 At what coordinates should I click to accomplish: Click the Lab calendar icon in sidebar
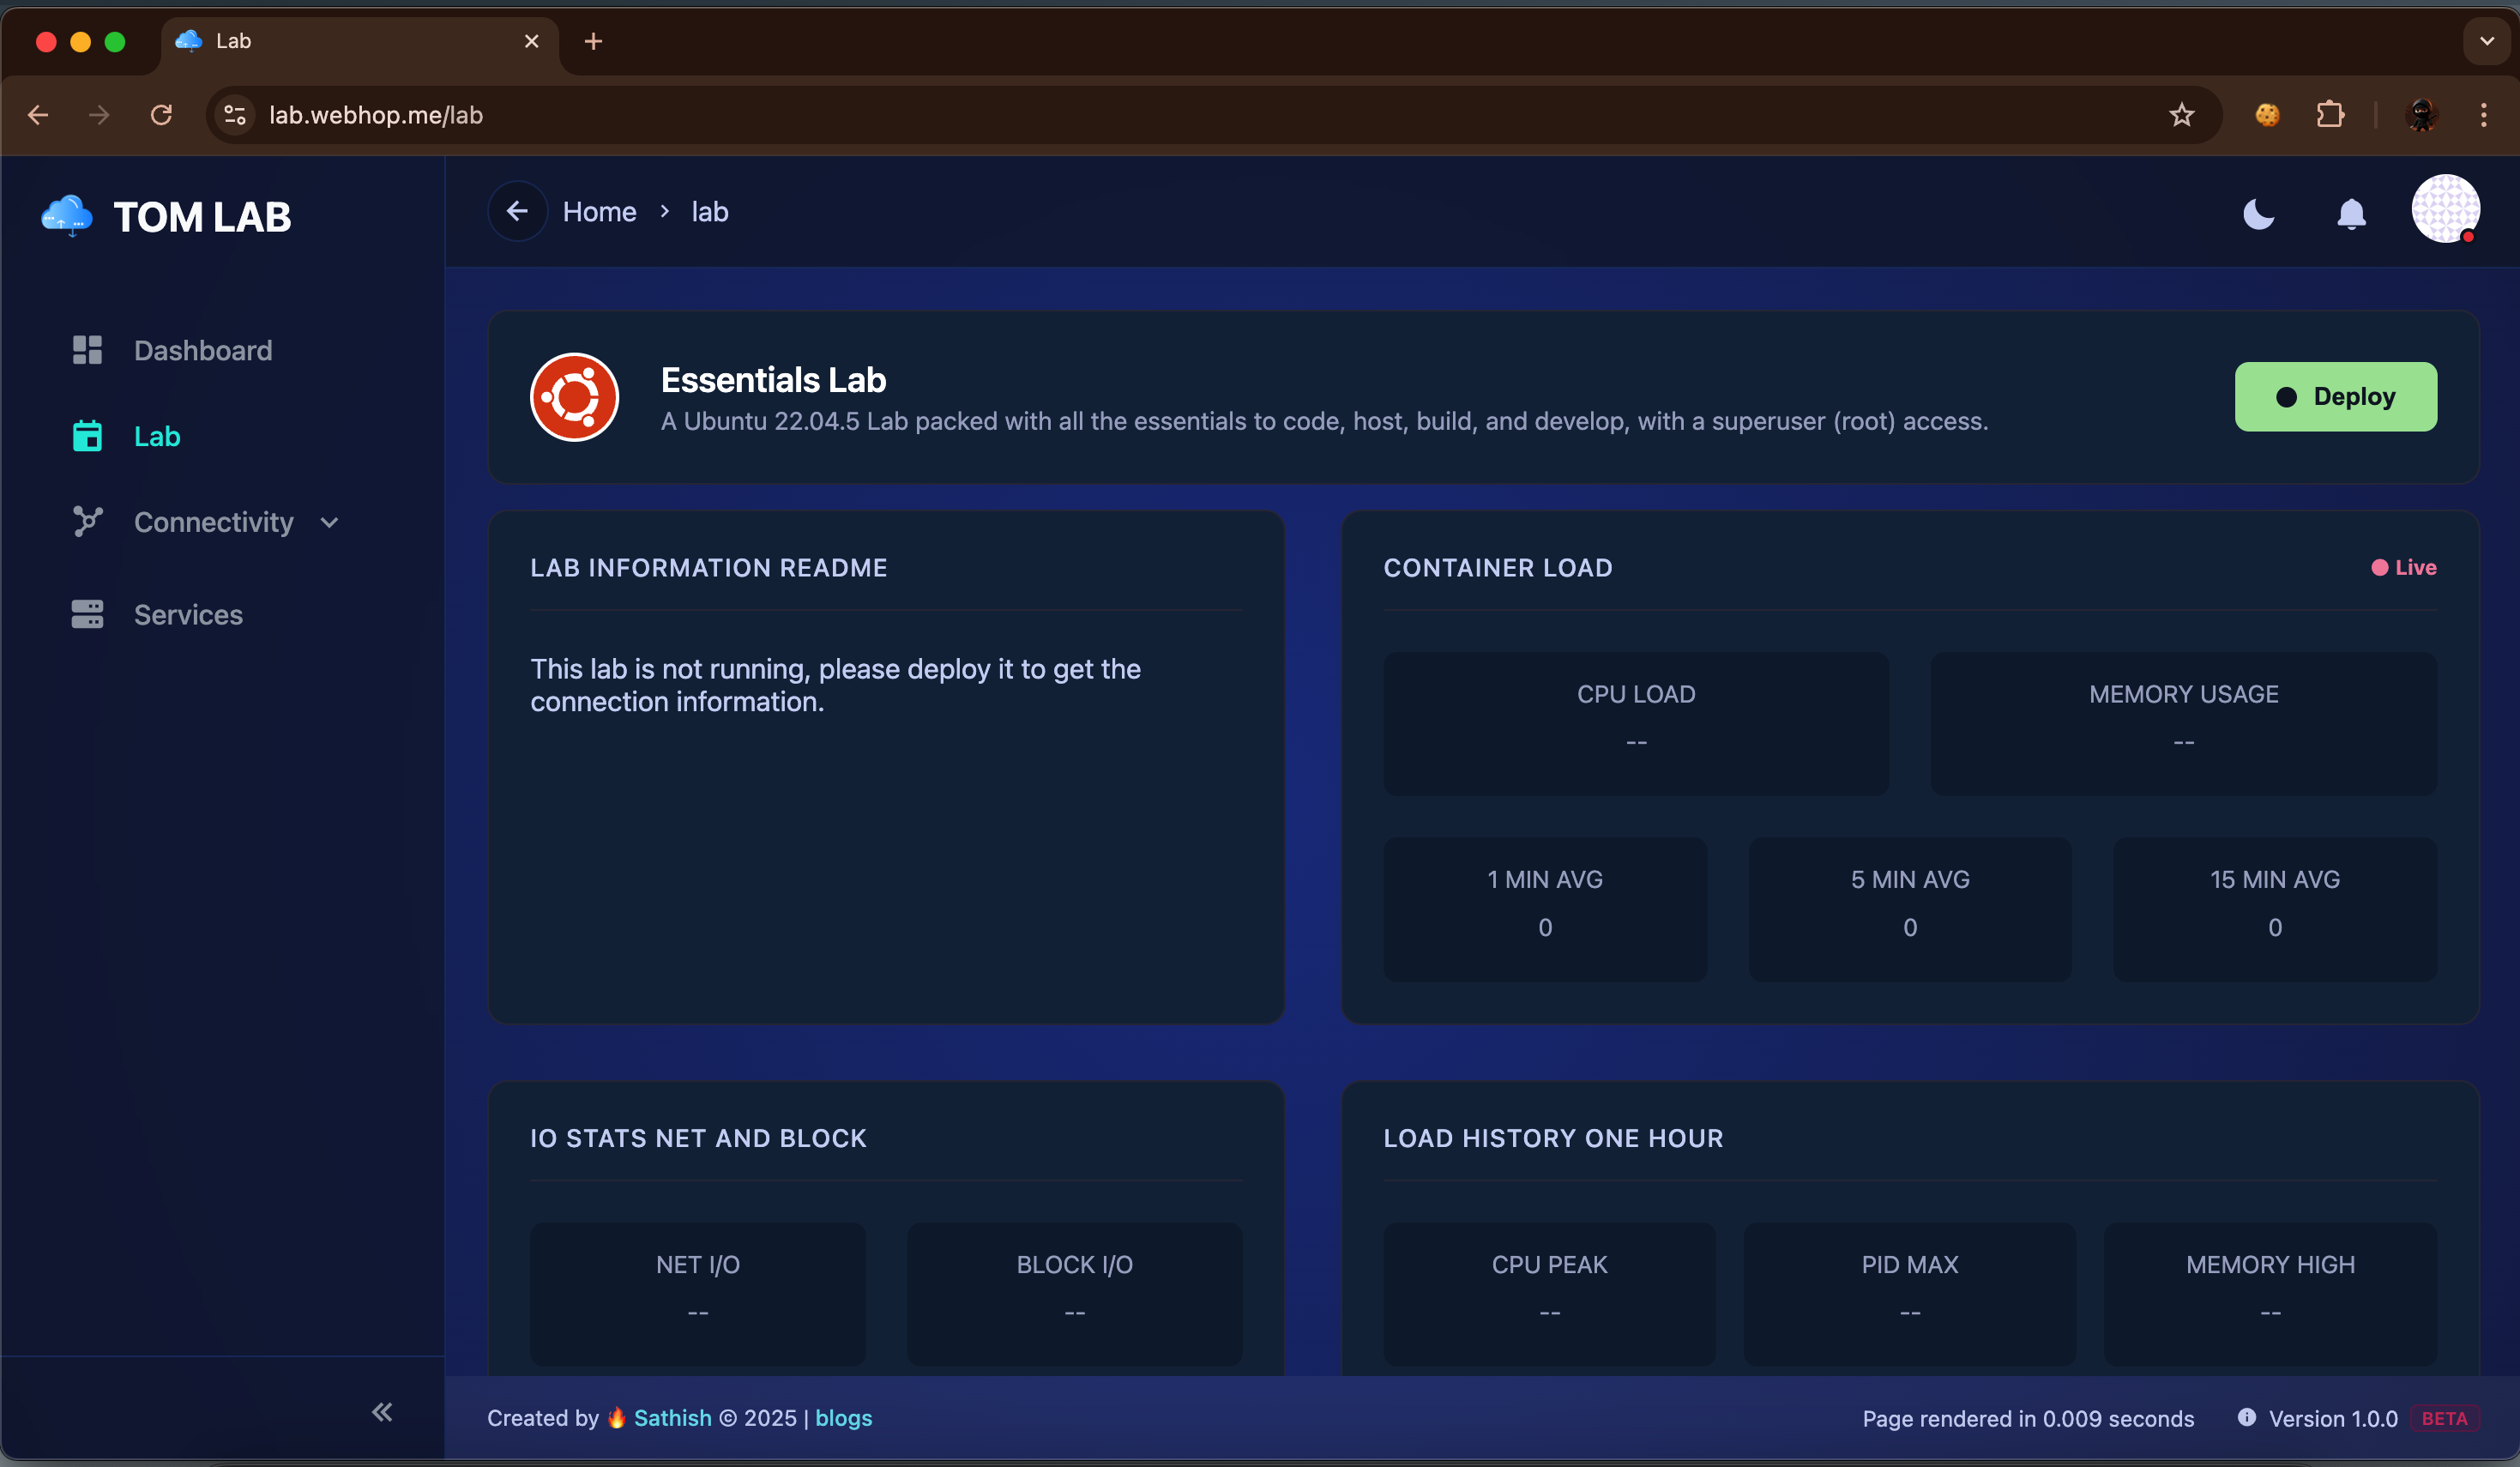(x=88, y=435)
